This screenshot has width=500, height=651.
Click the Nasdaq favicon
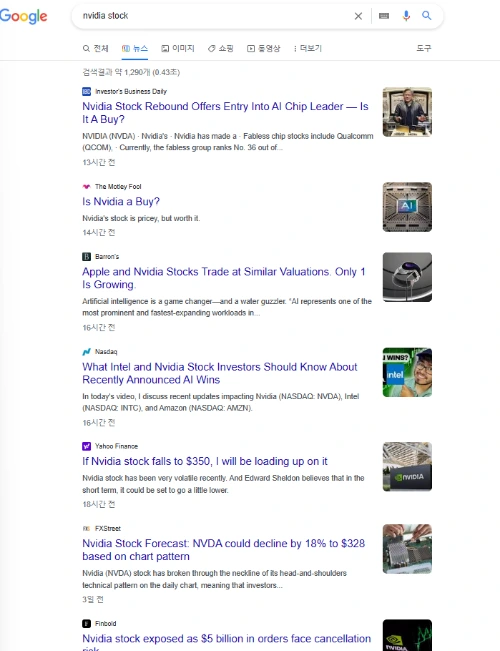[86, 352]
